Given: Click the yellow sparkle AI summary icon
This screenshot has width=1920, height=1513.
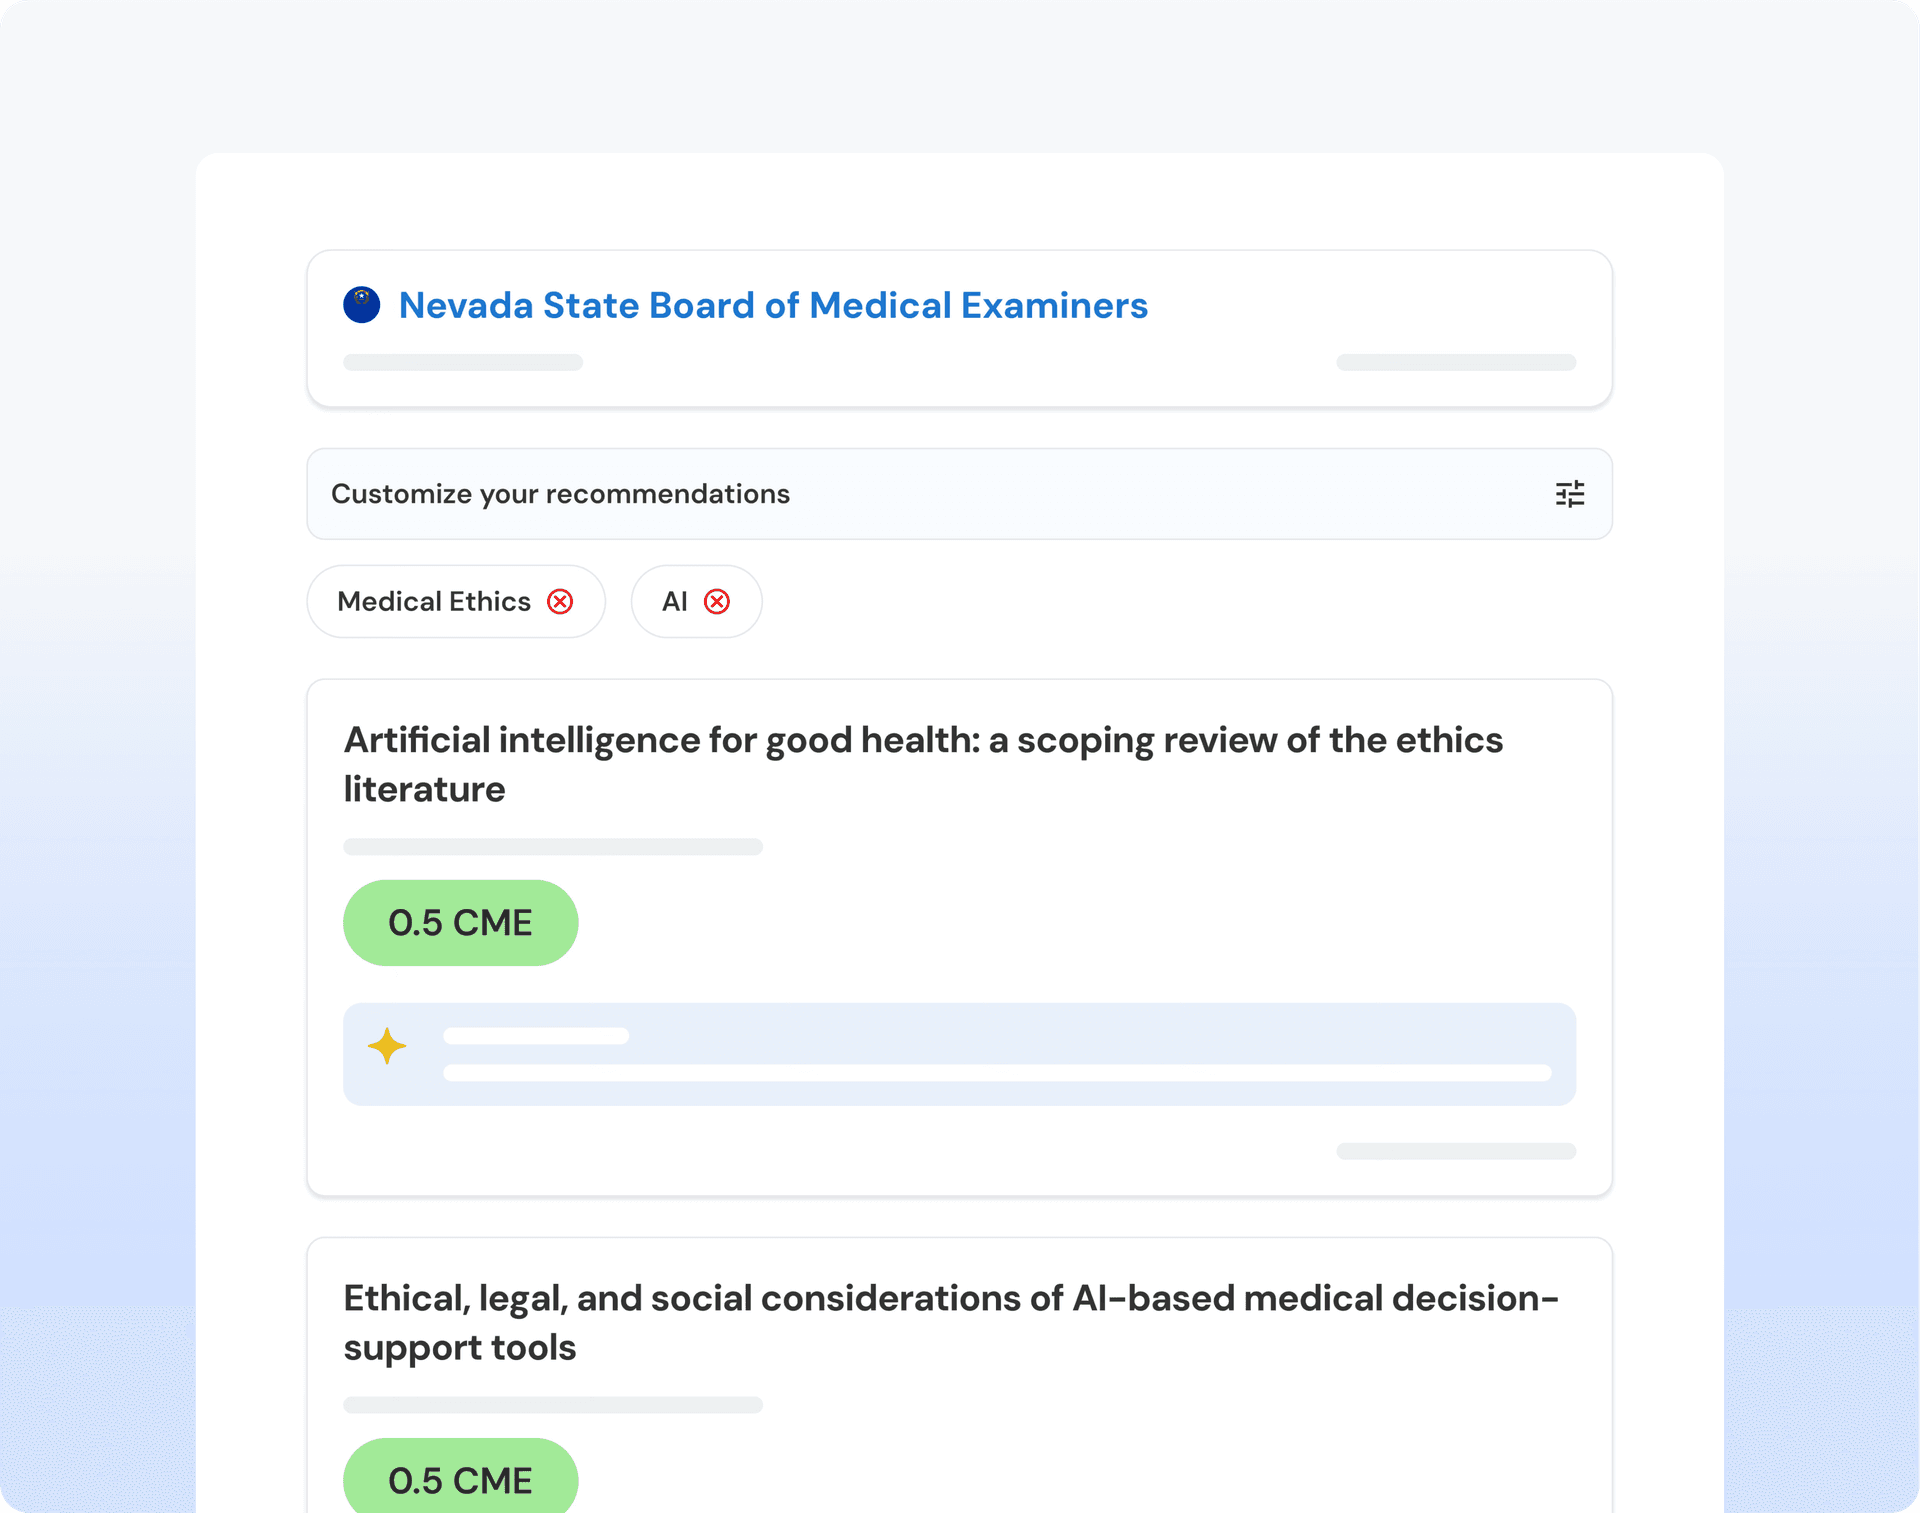Looking at the screenshot, I should (387, 1046).
